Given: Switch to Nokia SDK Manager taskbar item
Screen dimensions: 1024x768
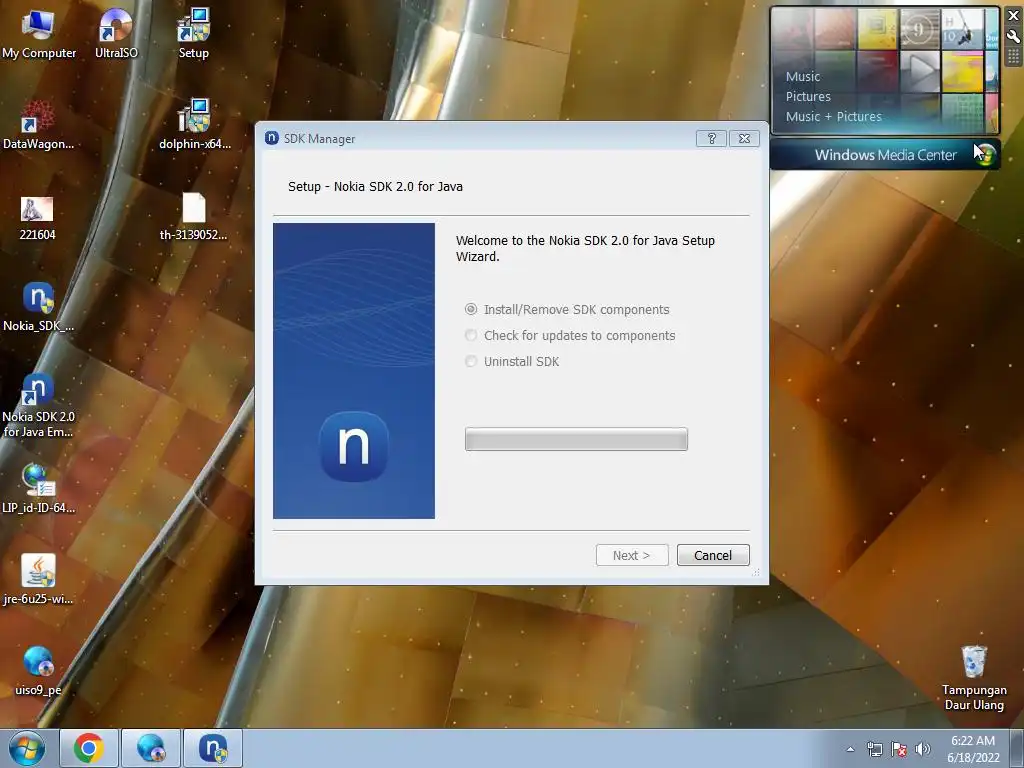Looking at the screenshot, I should tap(213, 748).
